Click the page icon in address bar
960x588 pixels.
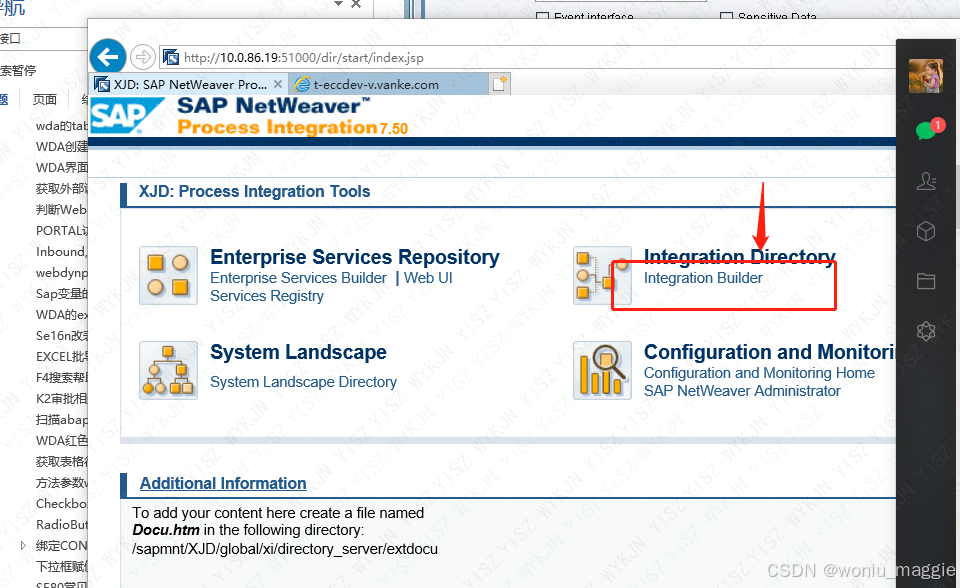tap(171, 58)
